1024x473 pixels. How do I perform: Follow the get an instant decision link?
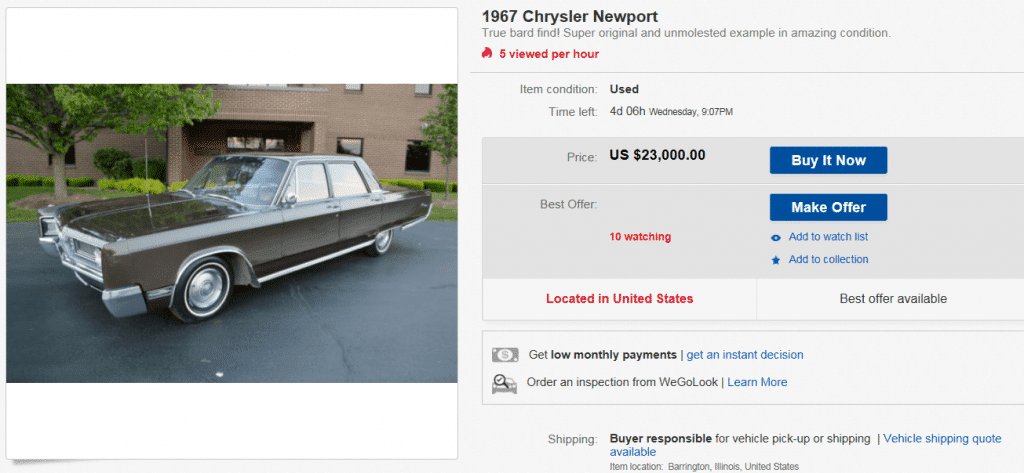[745, 355]
